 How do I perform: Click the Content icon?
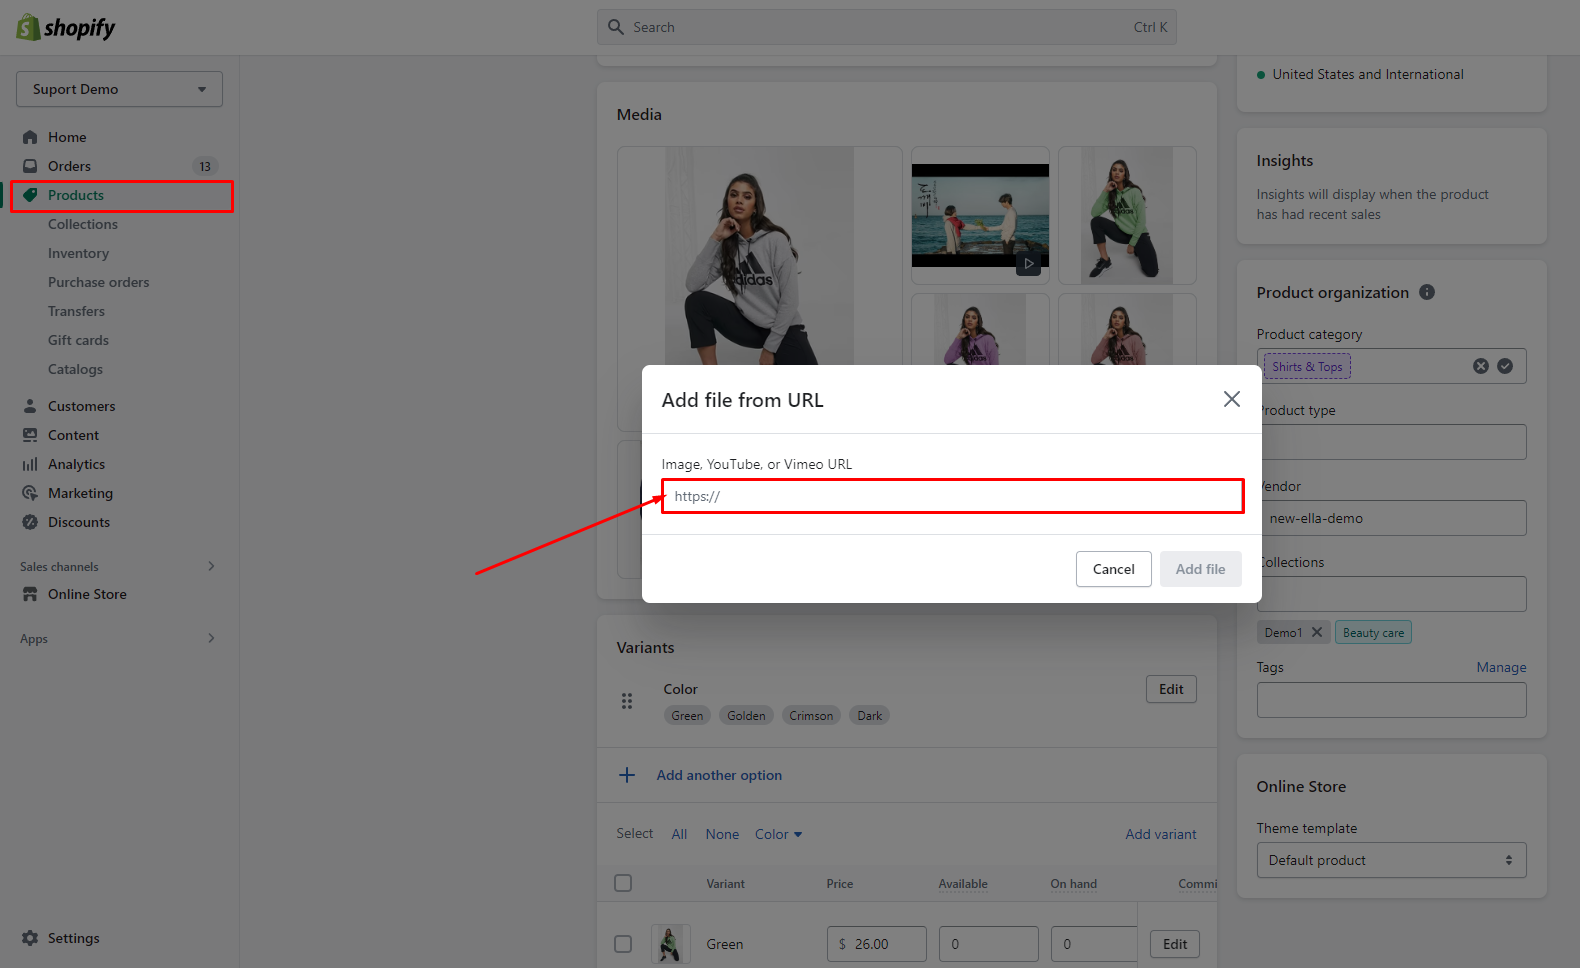pyautogui.click(x=30, y=435)
